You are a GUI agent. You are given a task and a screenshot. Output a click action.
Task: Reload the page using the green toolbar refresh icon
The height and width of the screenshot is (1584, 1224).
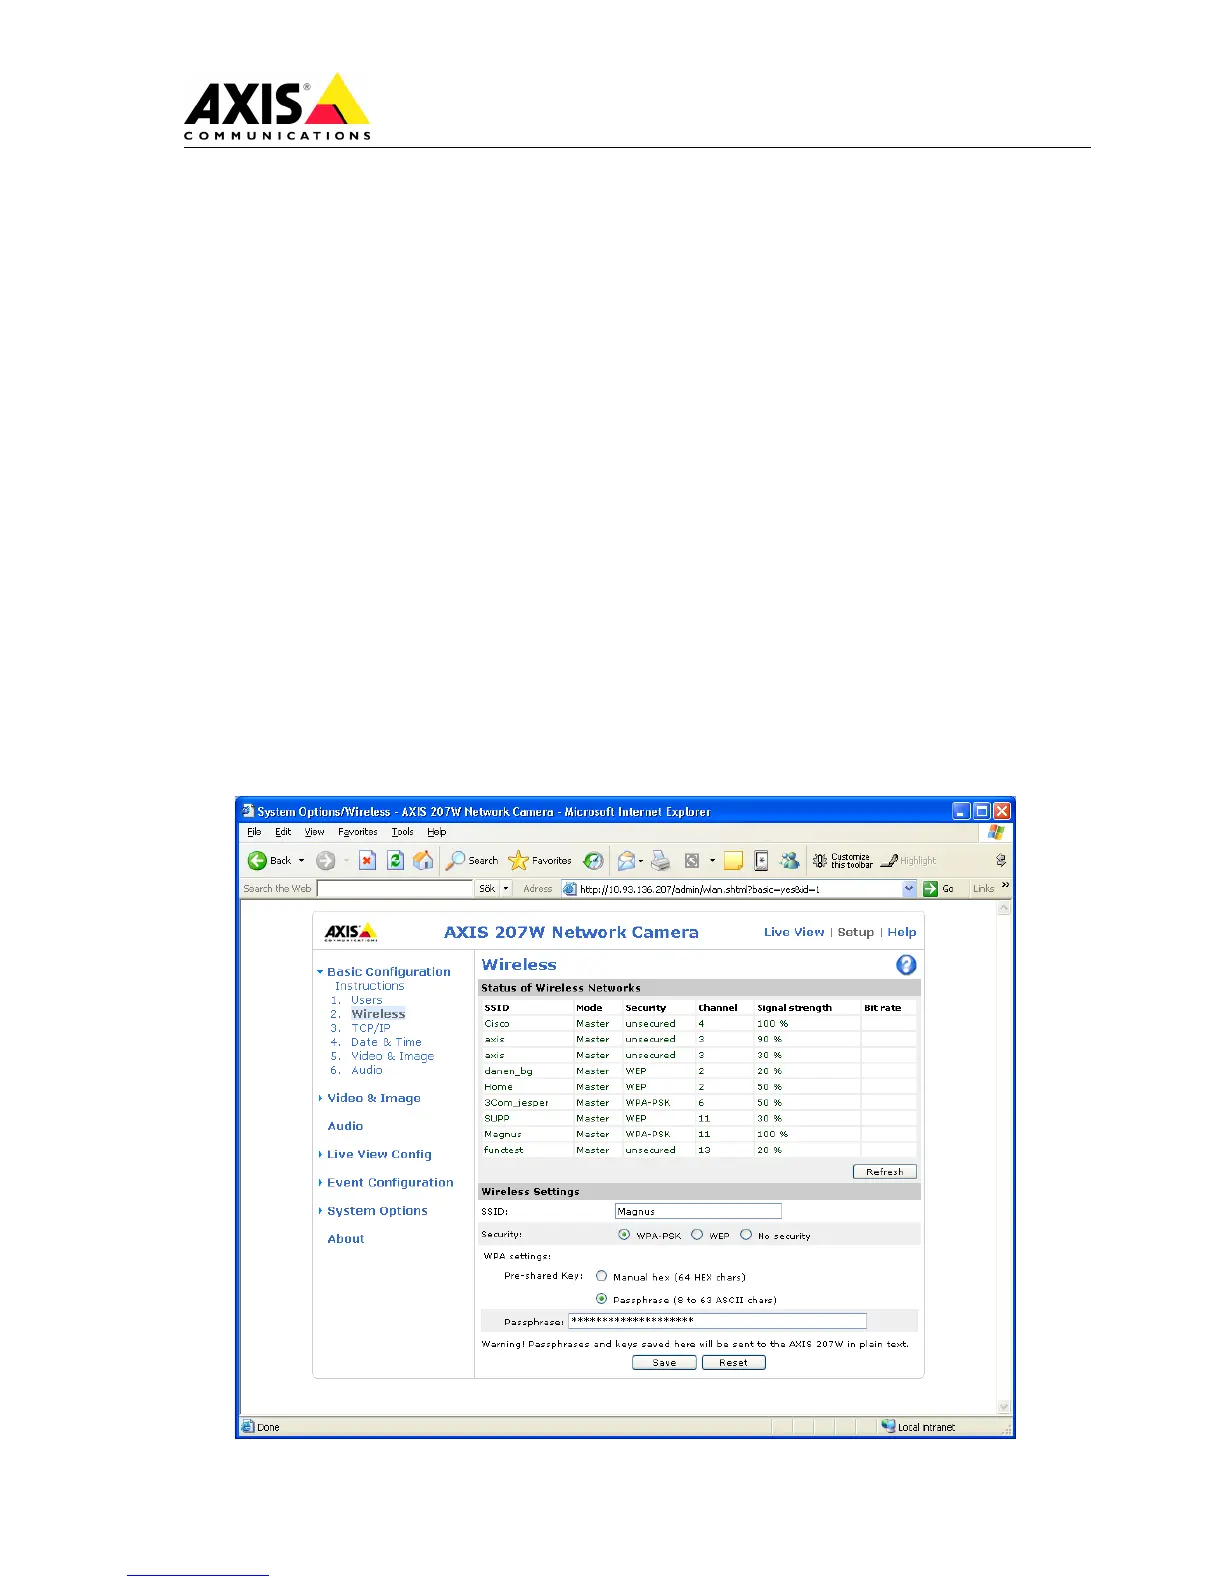[395, 860]
